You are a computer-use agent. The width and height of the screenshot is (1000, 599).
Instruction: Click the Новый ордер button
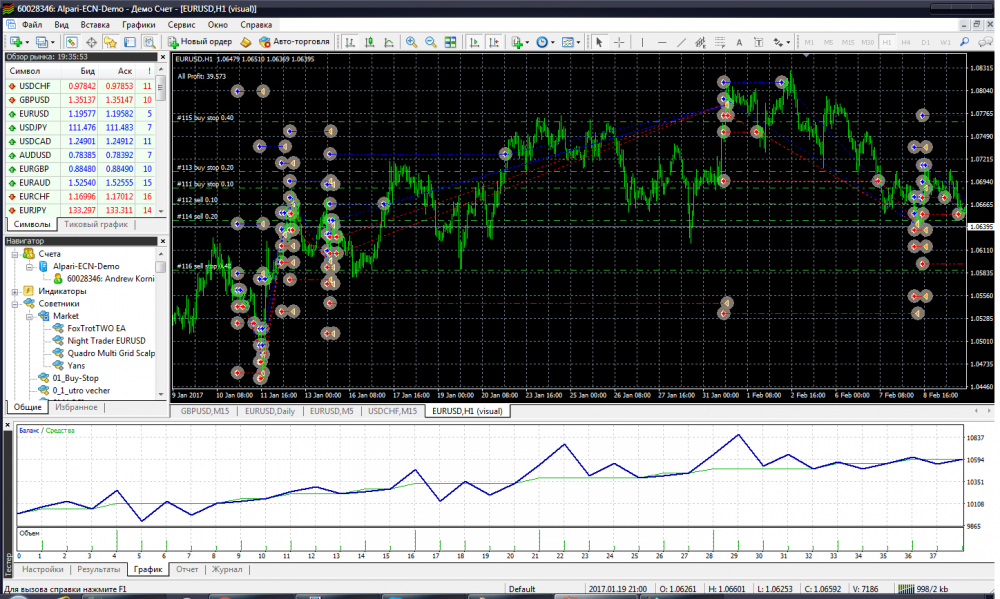pyautogui.click(x=200, y=42)
